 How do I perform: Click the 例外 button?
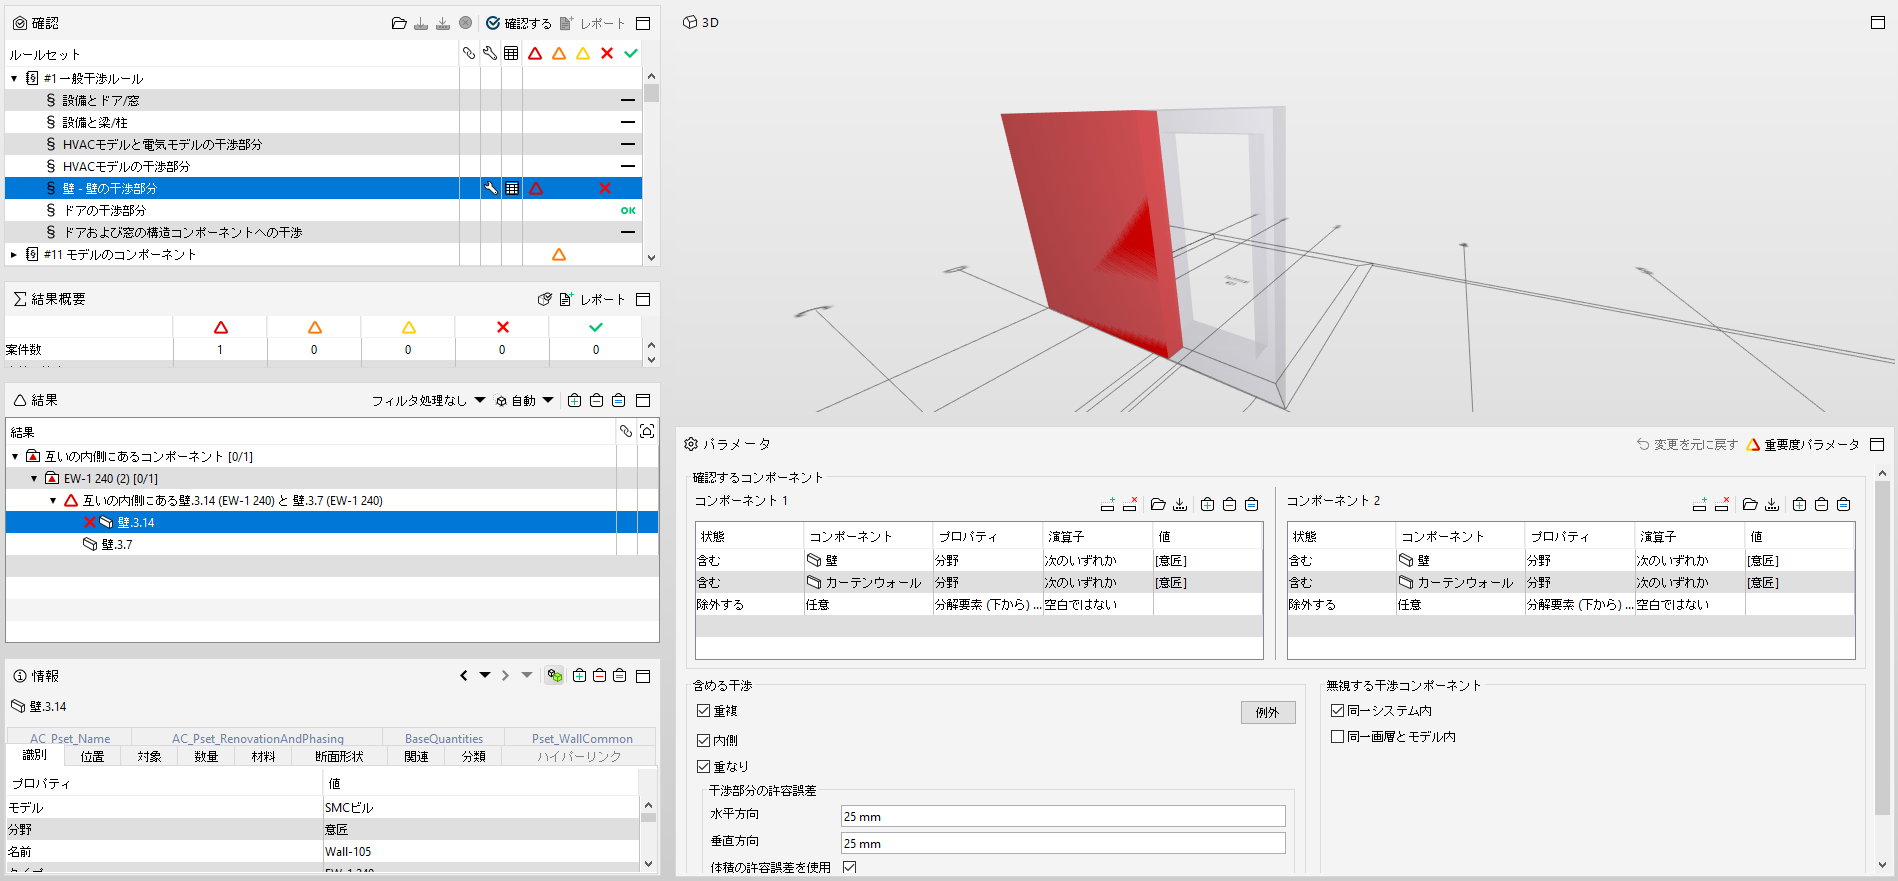(x=1268, y=712)
